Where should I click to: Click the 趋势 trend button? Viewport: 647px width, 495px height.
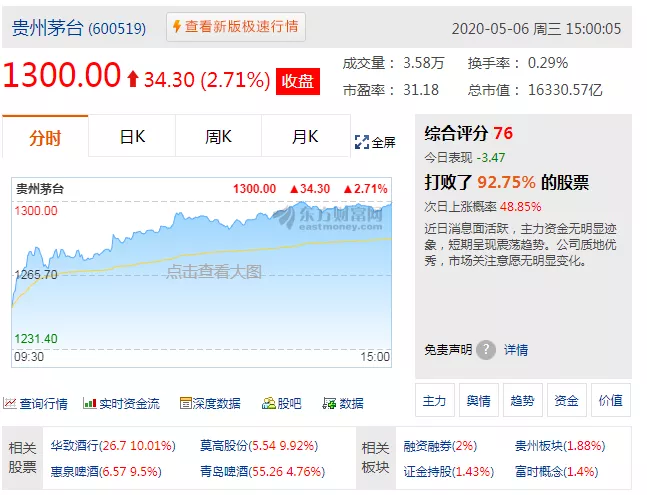(x=522, y=400)
